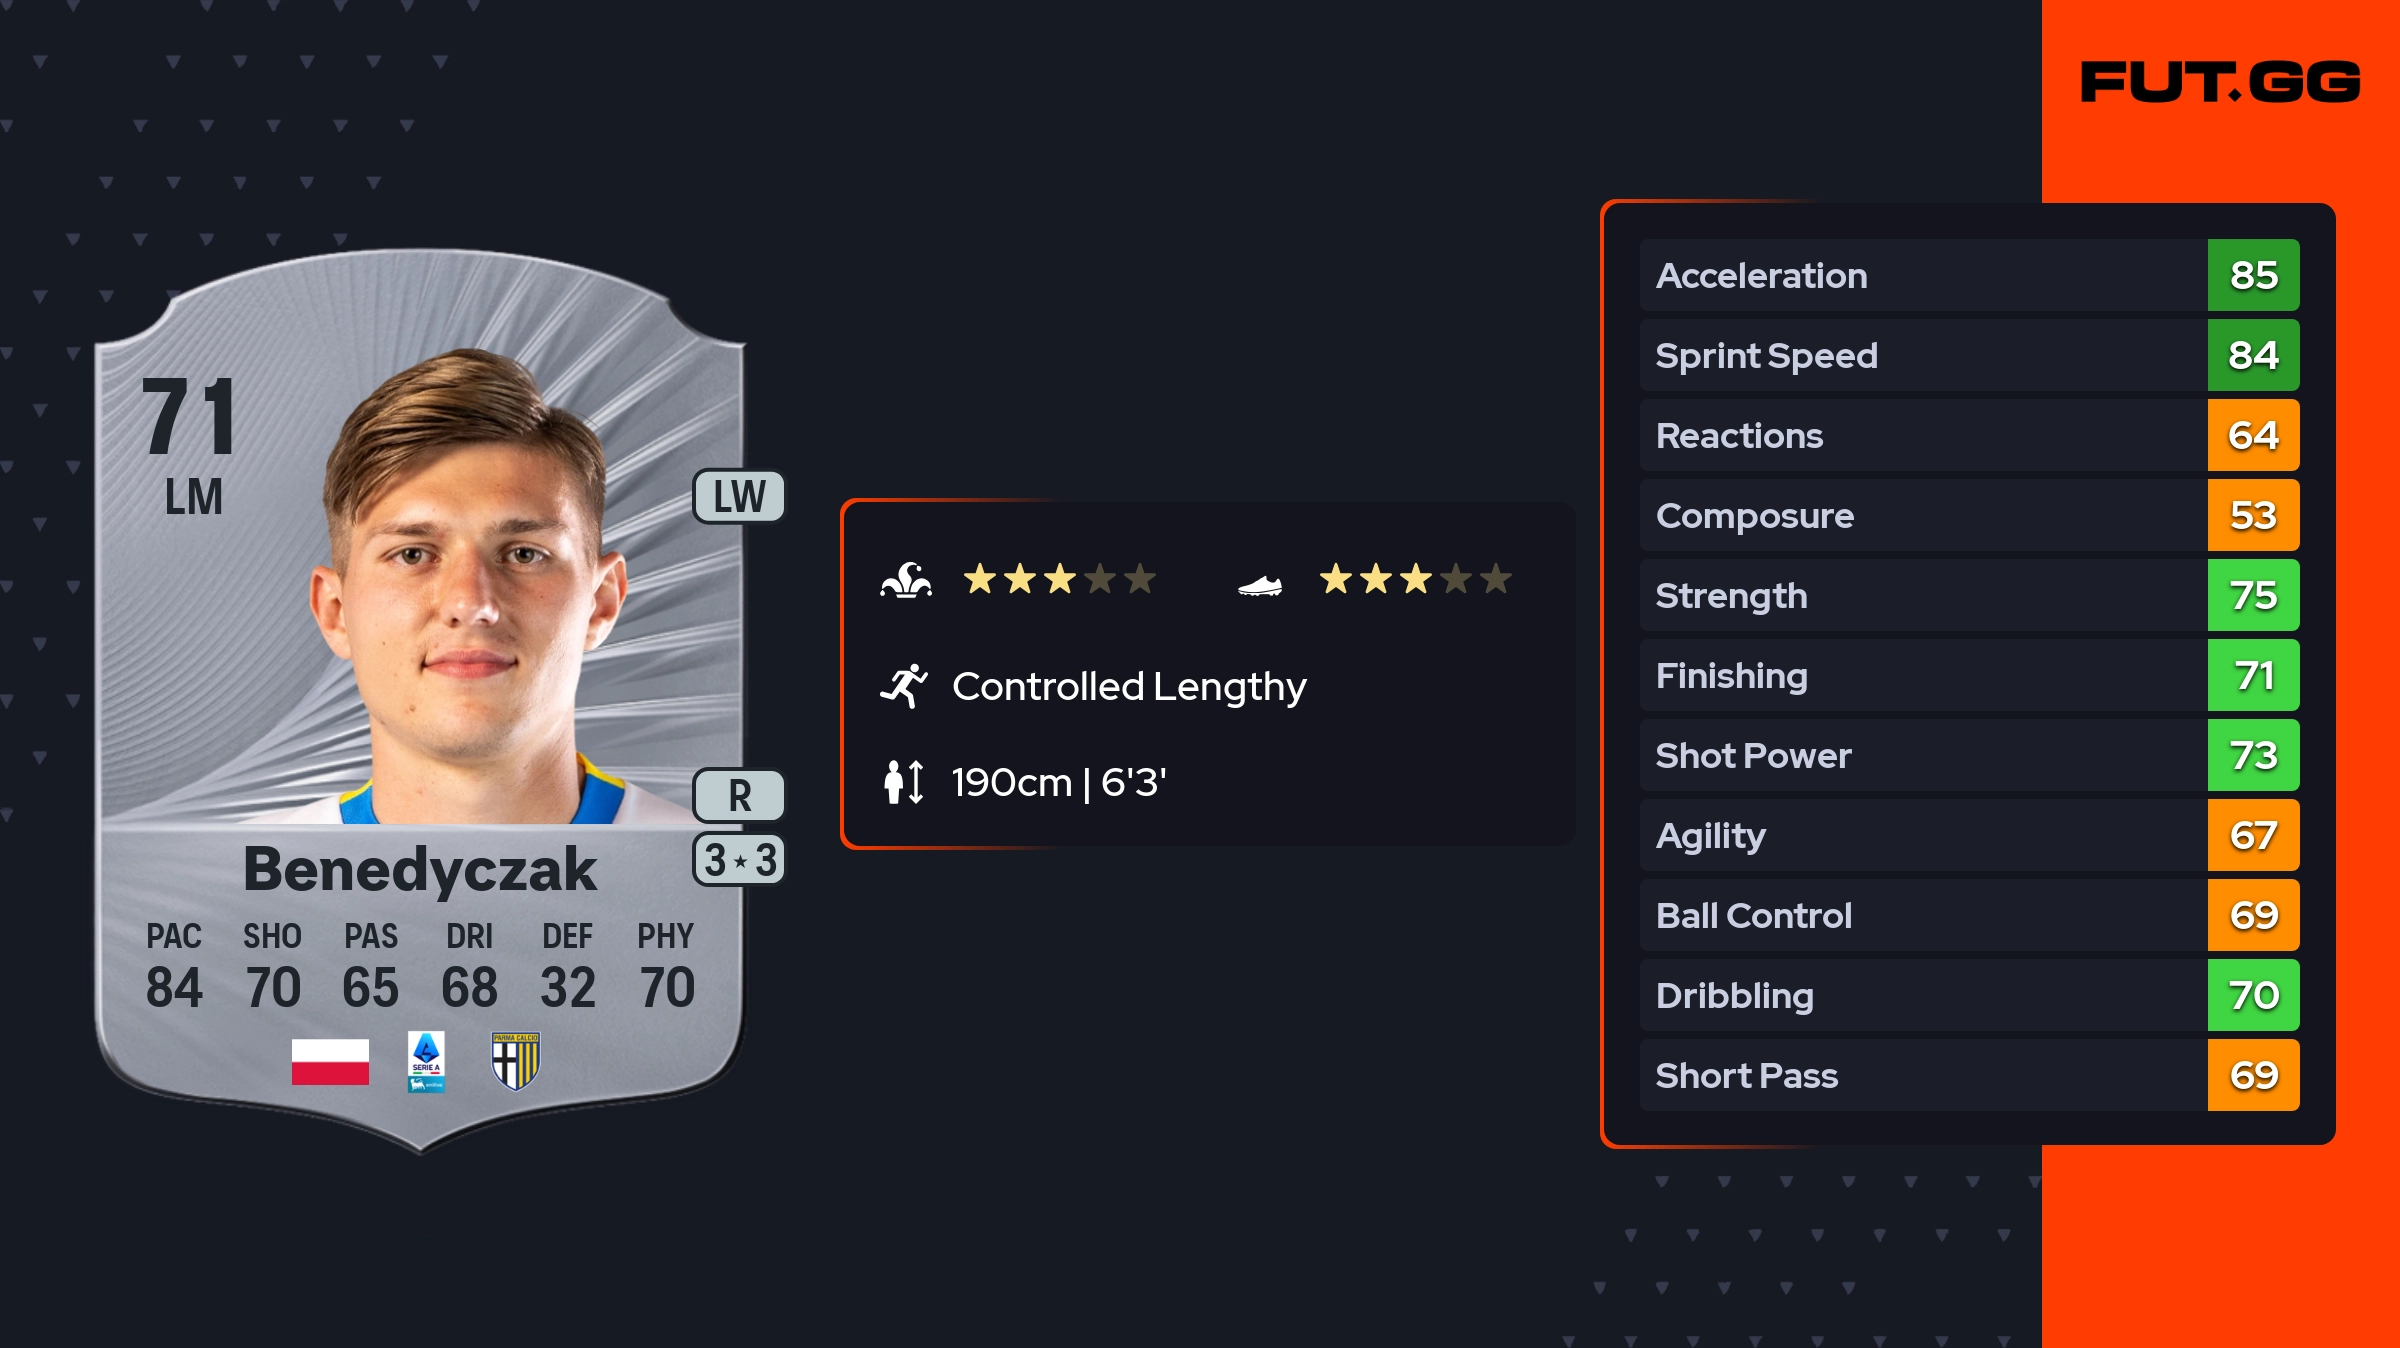Click the 71 overall rating
Image resolution: width=2400 pixels, height=1348 pixels.
189,418
